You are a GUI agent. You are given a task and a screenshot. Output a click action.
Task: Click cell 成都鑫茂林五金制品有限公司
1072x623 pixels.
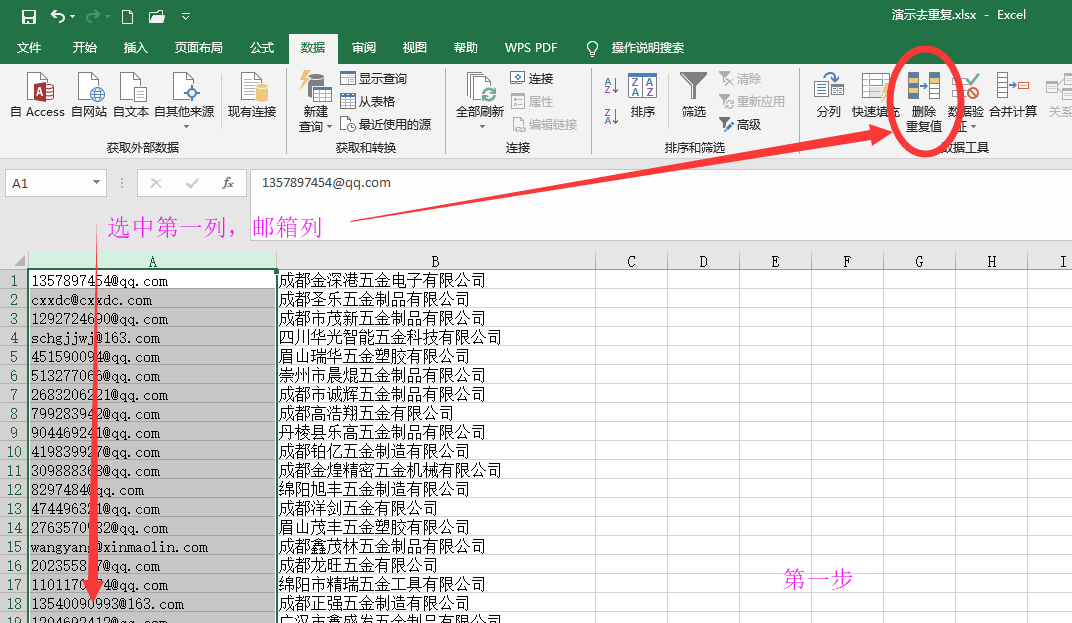tap(436, 546)
